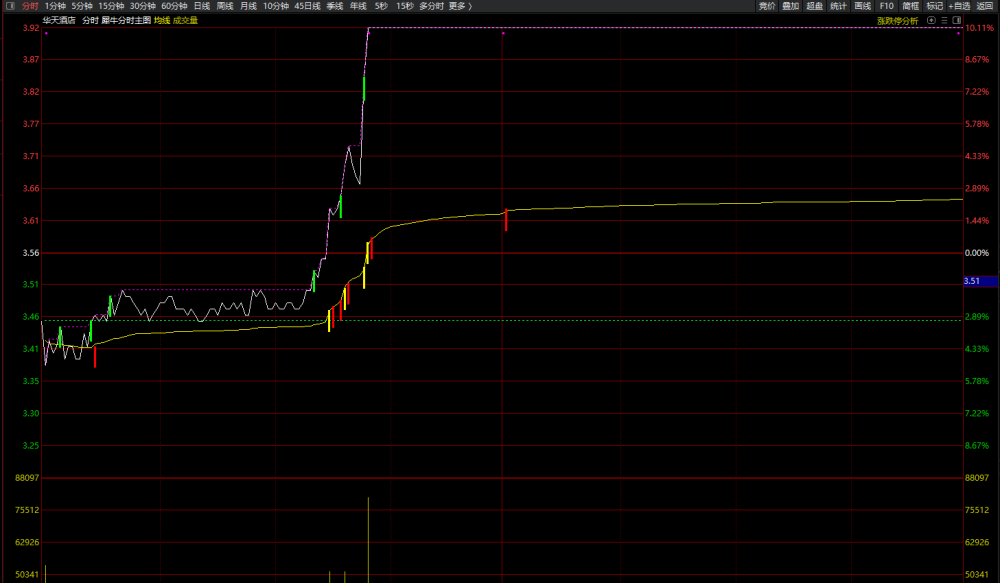Image resolution: width=1000 pixels, height=583 pixels.
Task: Toggle the right side panel icon
Action: coord(957,20)
